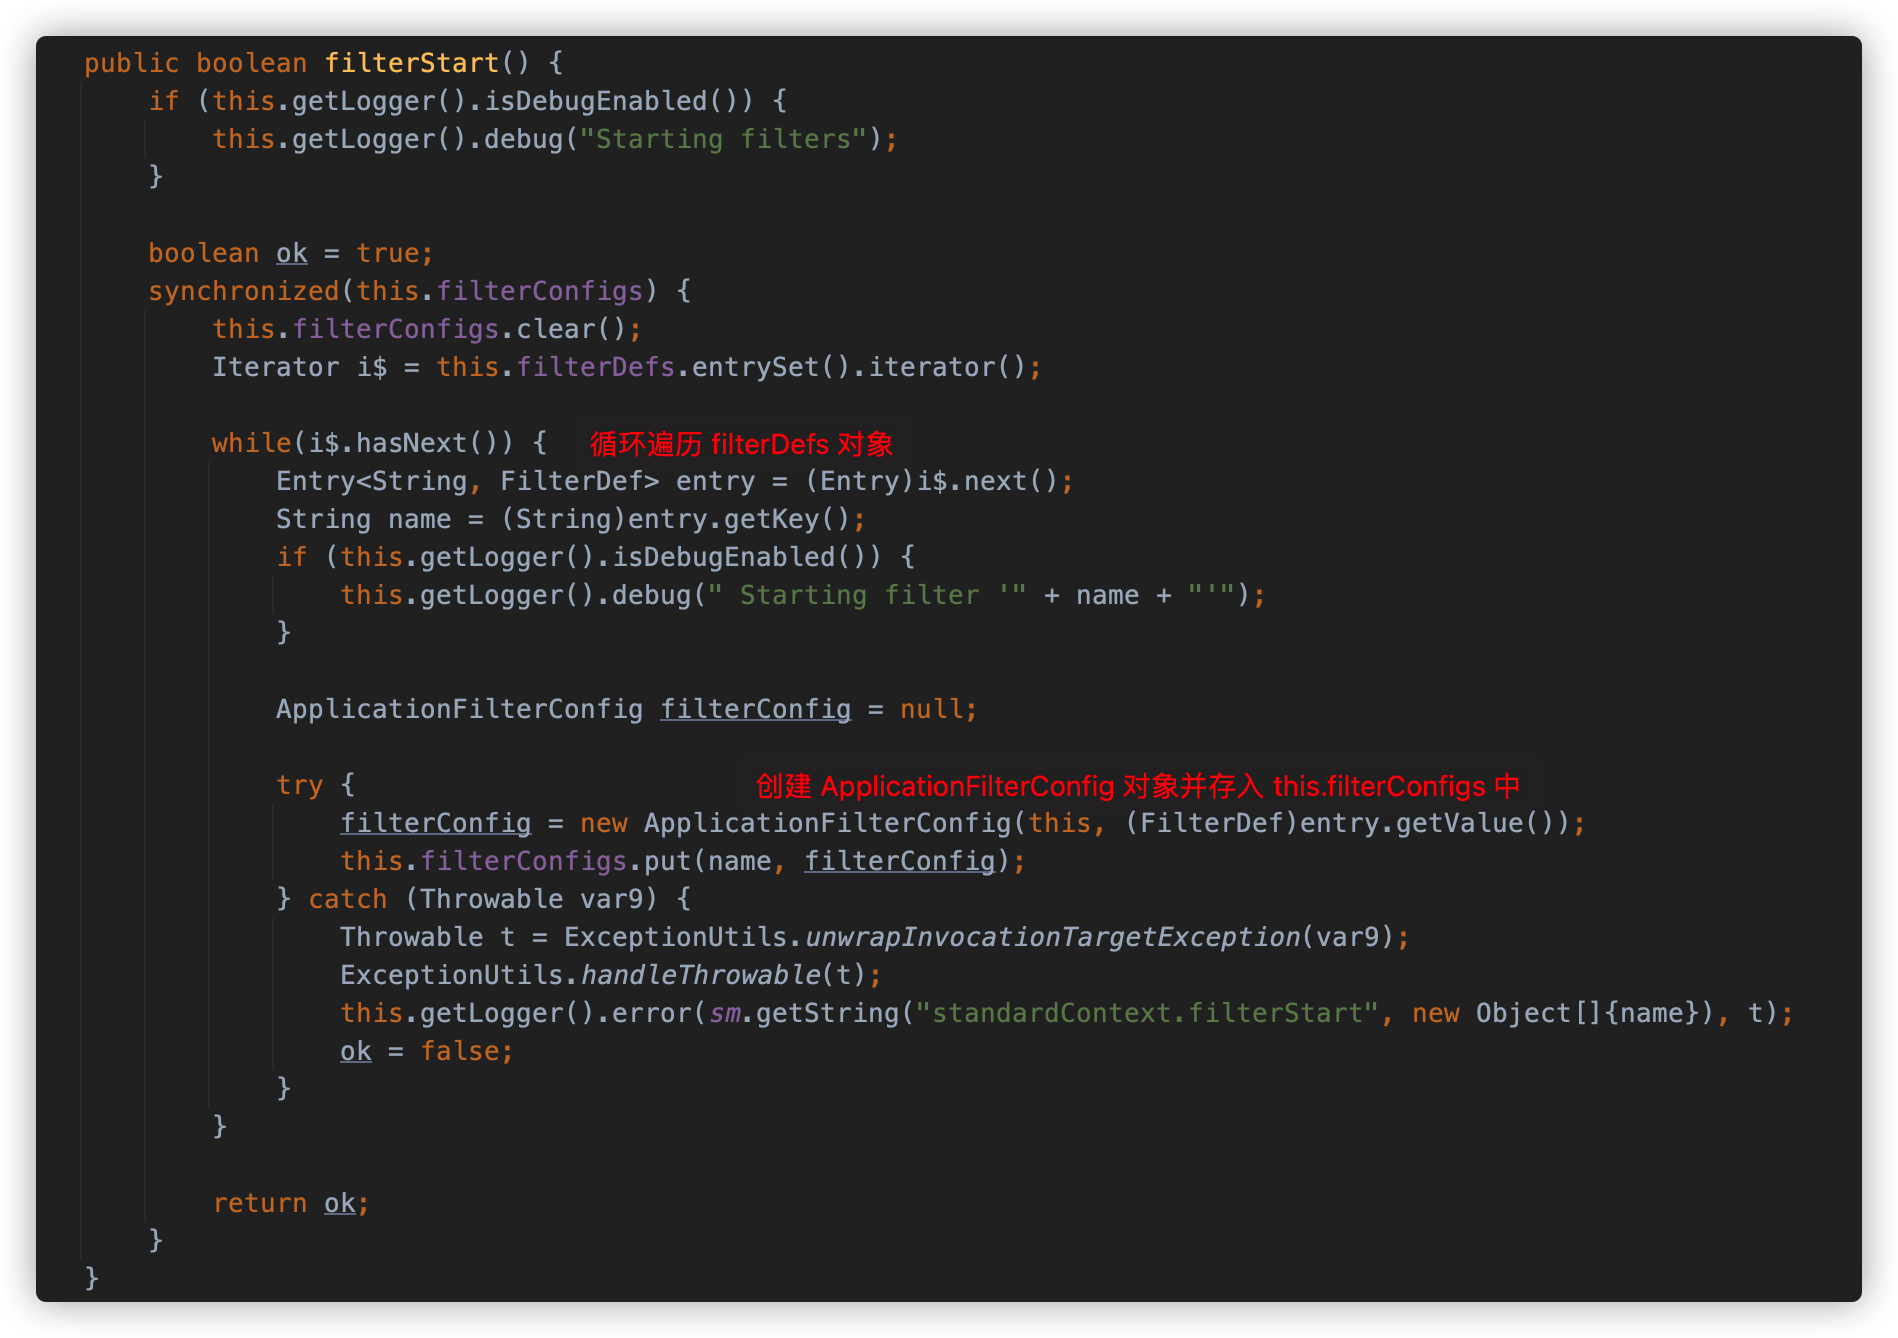Viewport: 1898px width, 1338px height.
Task: Click underlined filterConfig in the null declaration
Action: click(x=755, y=709)
